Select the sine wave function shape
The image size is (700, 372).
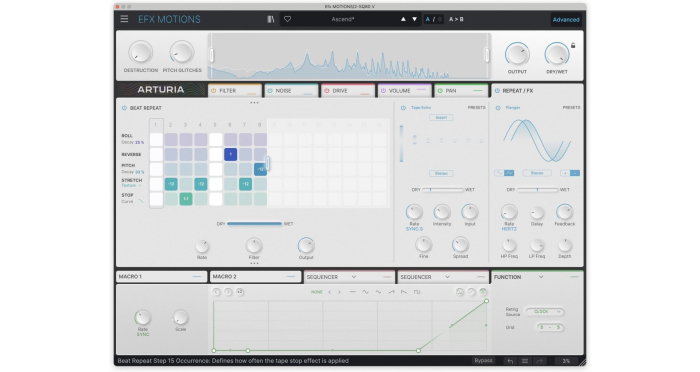click(365, 292)
